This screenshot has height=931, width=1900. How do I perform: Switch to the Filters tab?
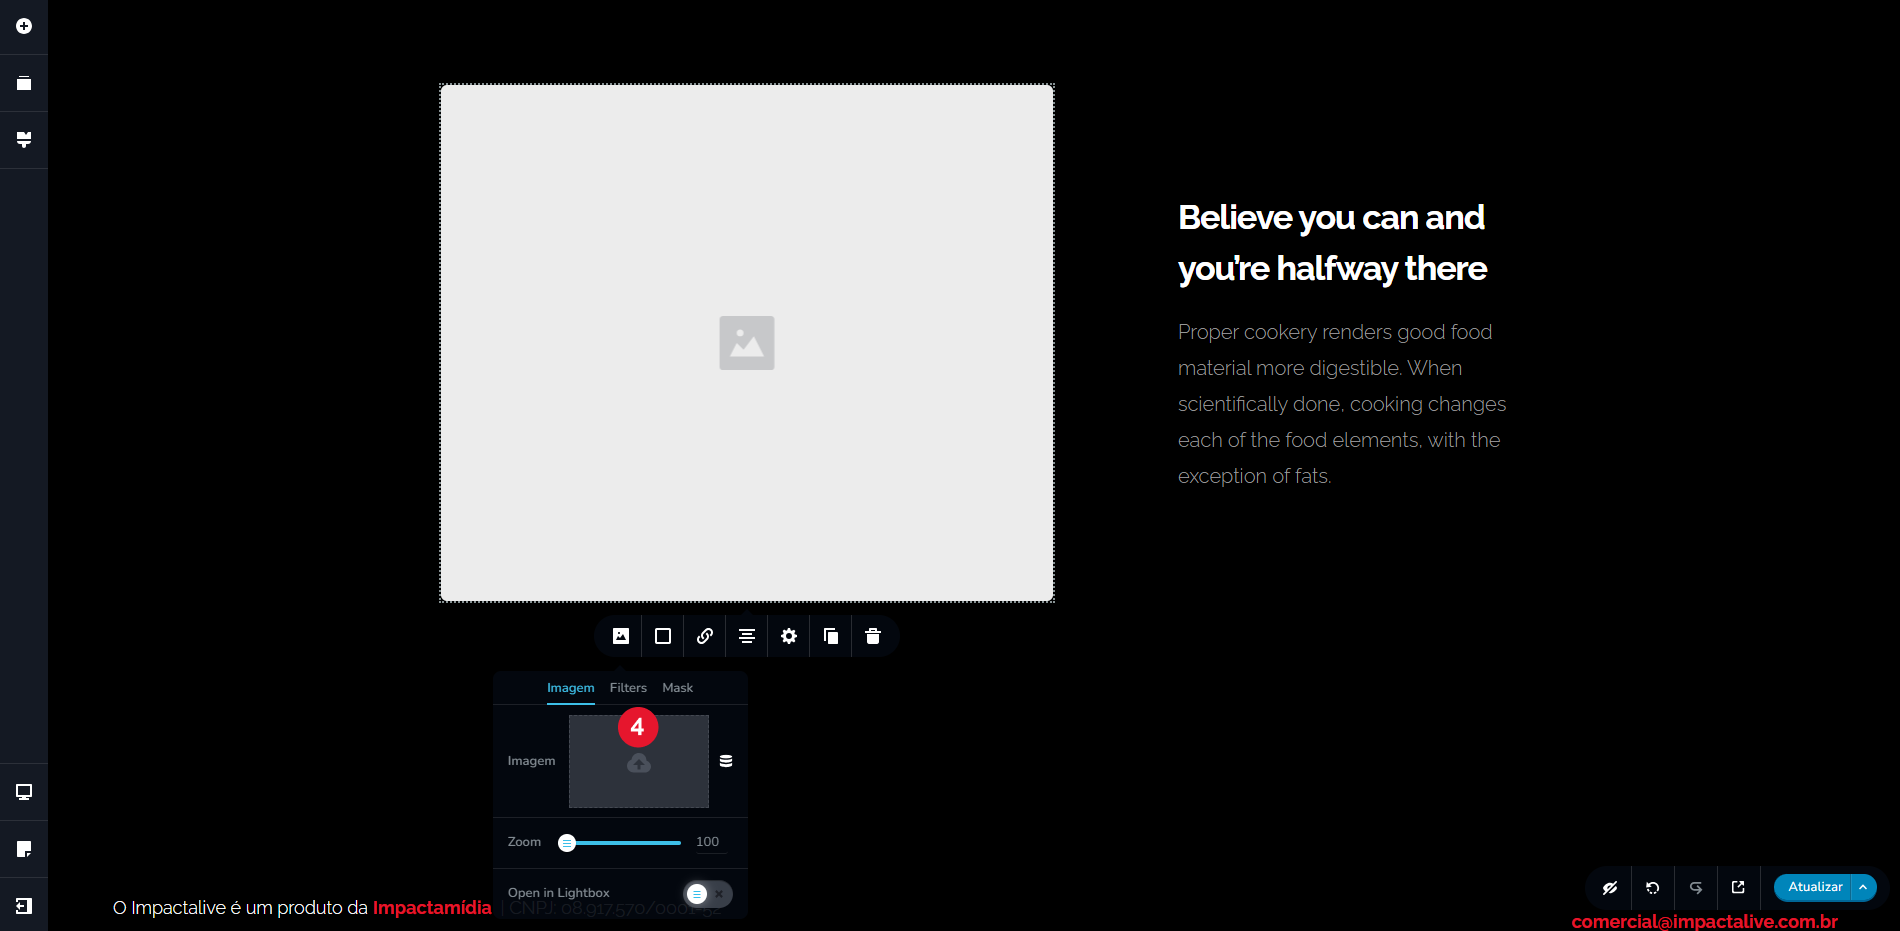628,688
